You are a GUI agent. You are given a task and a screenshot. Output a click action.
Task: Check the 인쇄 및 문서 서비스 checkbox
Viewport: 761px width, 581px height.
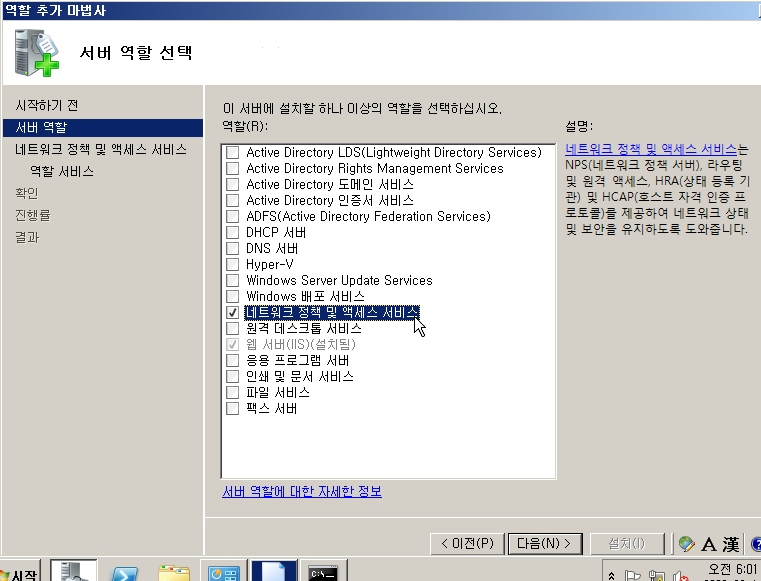(x=232, y=377)
